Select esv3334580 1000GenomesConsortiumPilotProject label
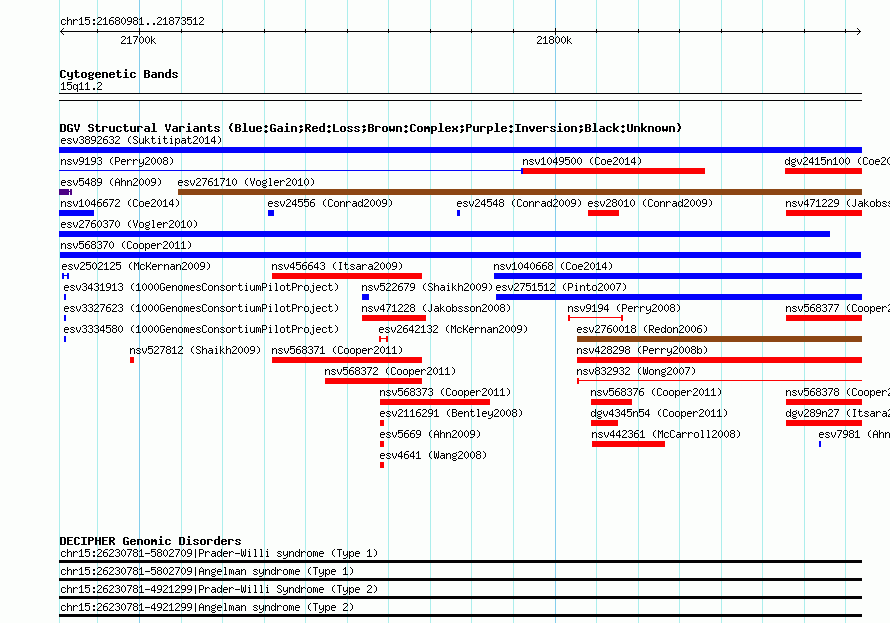Image resolution: width=890 pixels, height=623 pixels. tap(201, 329)
